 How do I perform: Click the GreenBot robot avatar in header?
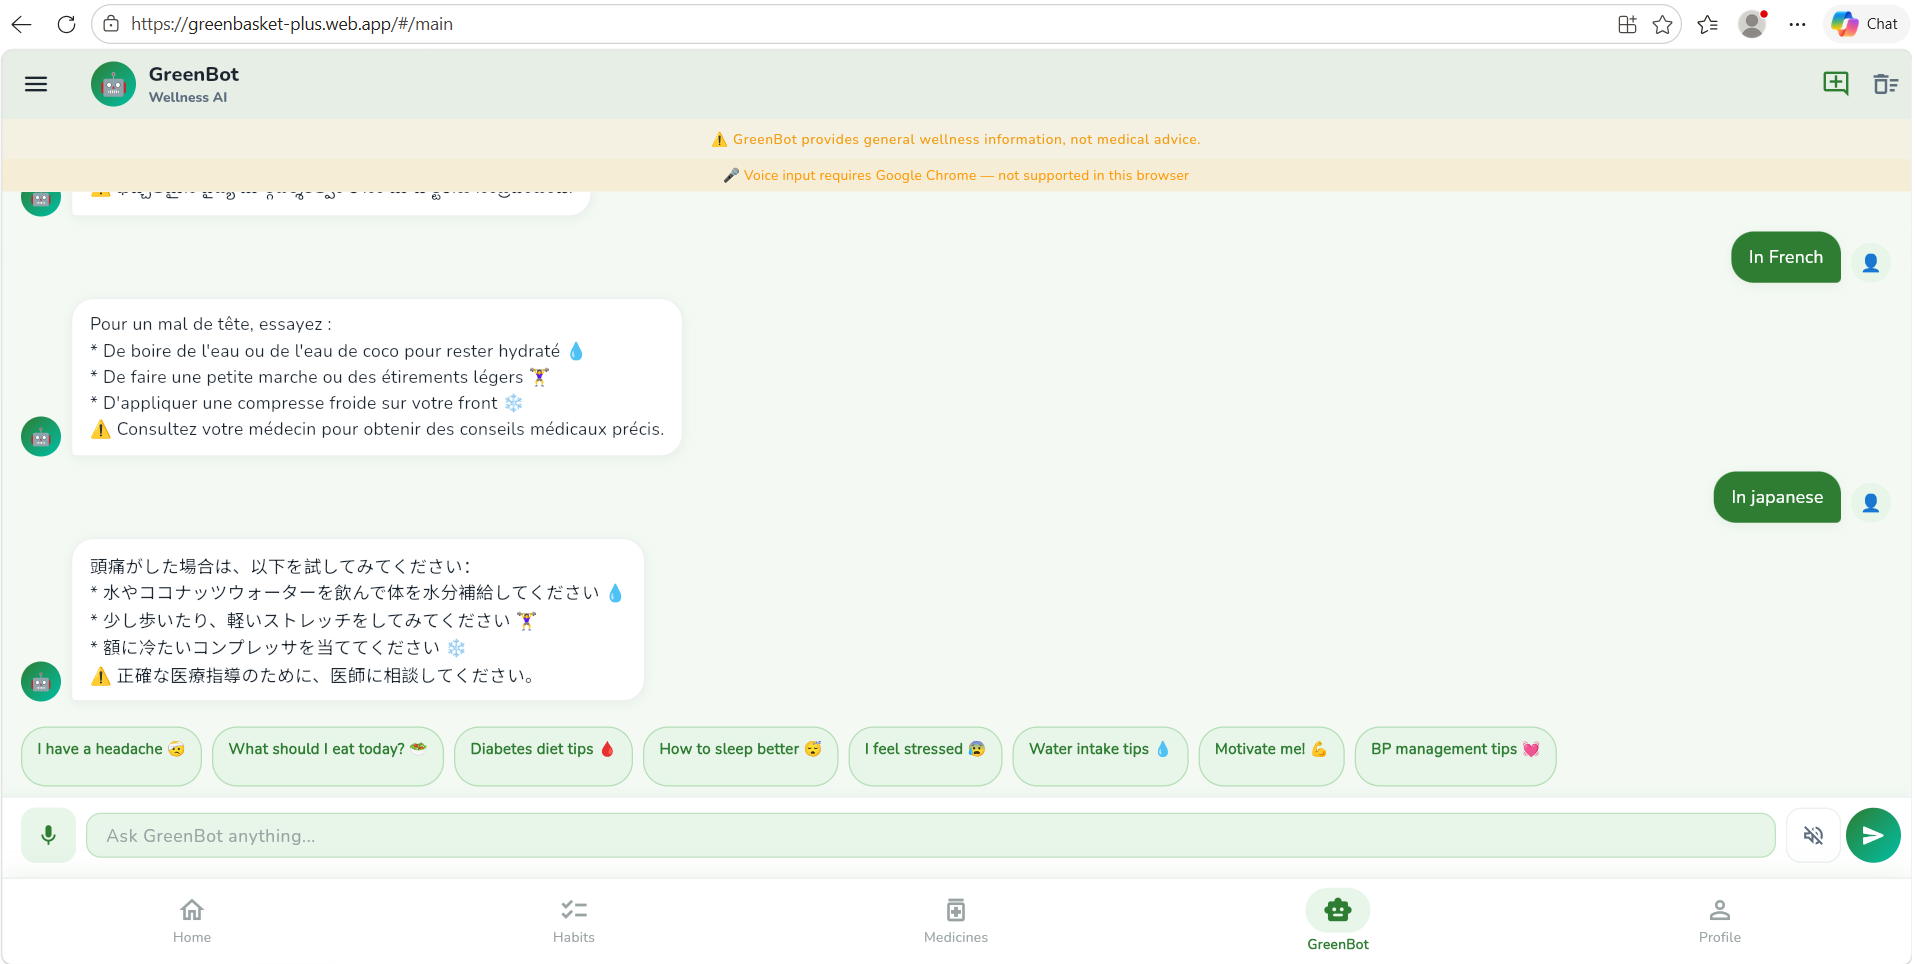coord(113,84)
